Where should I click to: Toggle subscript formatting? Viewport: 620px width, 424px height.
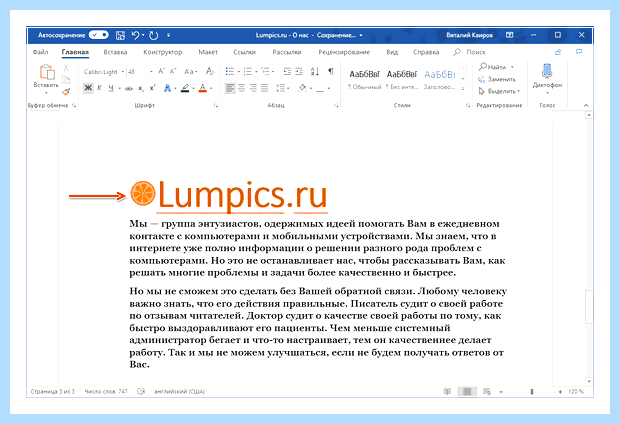tap(141, 88)
